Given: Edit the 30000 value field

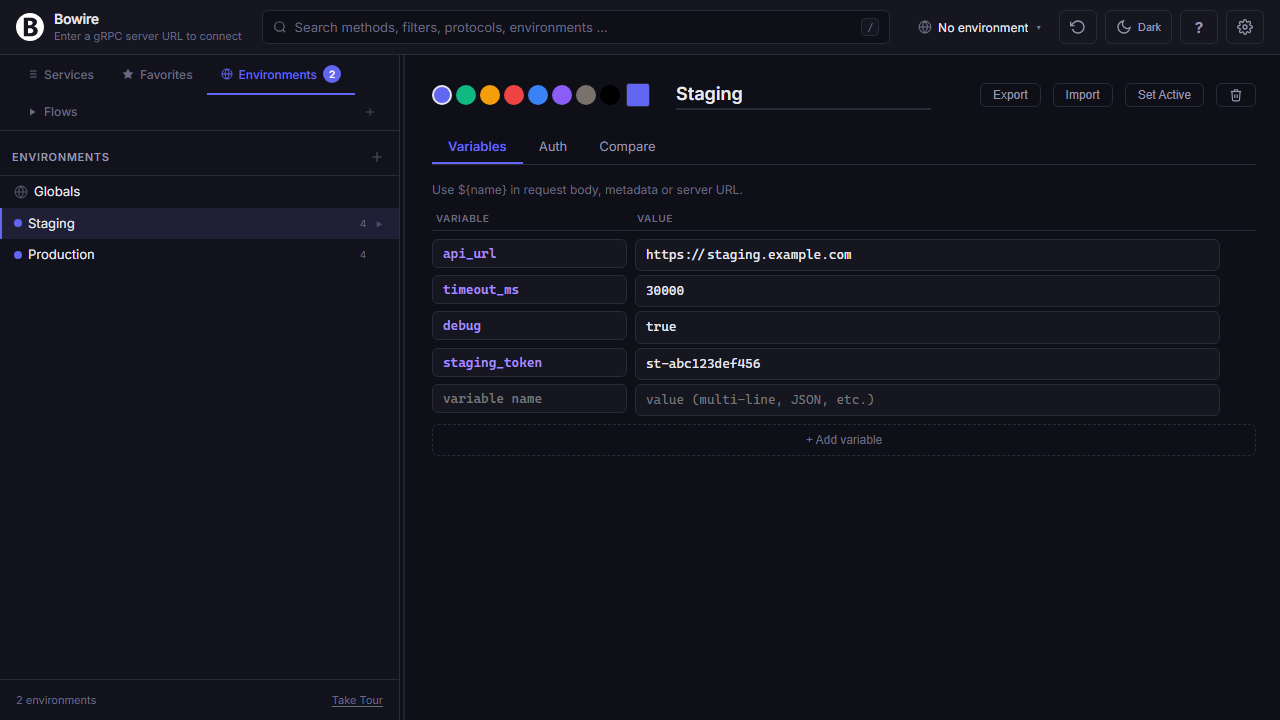Looking at the screenshot, I should click(927, 291).
